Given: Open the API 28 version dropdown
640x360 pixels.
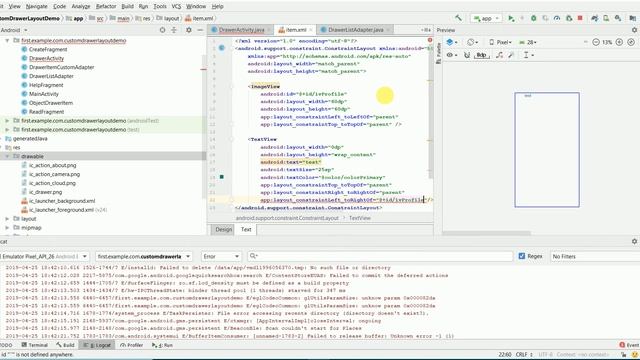Looking at the screenshot, I should (x=528, y=42).
